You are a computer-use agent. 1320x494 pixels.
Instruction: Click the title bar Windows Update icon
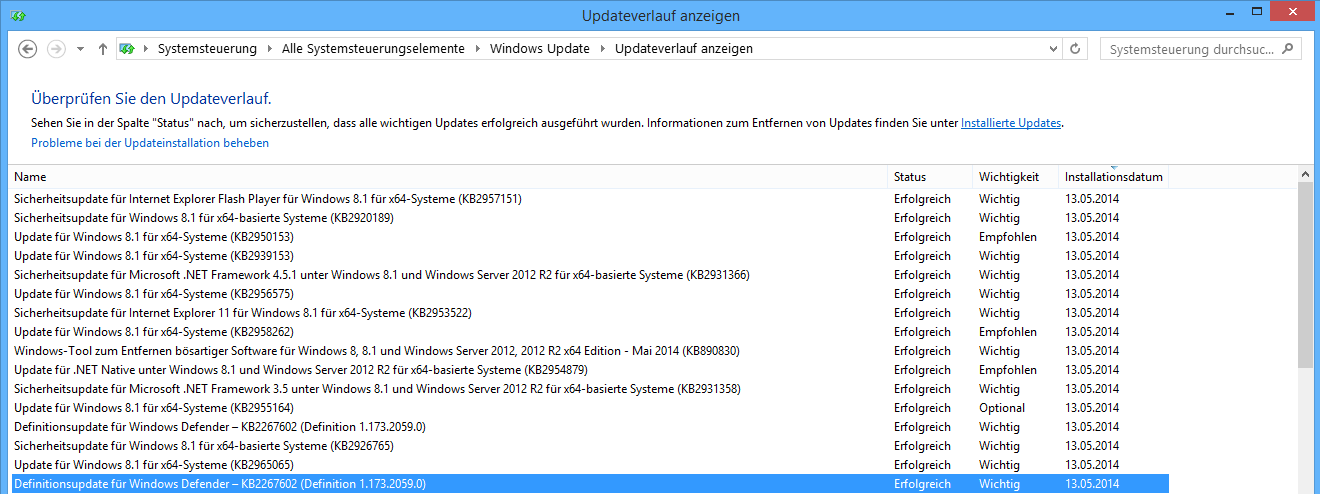(18, 15)
